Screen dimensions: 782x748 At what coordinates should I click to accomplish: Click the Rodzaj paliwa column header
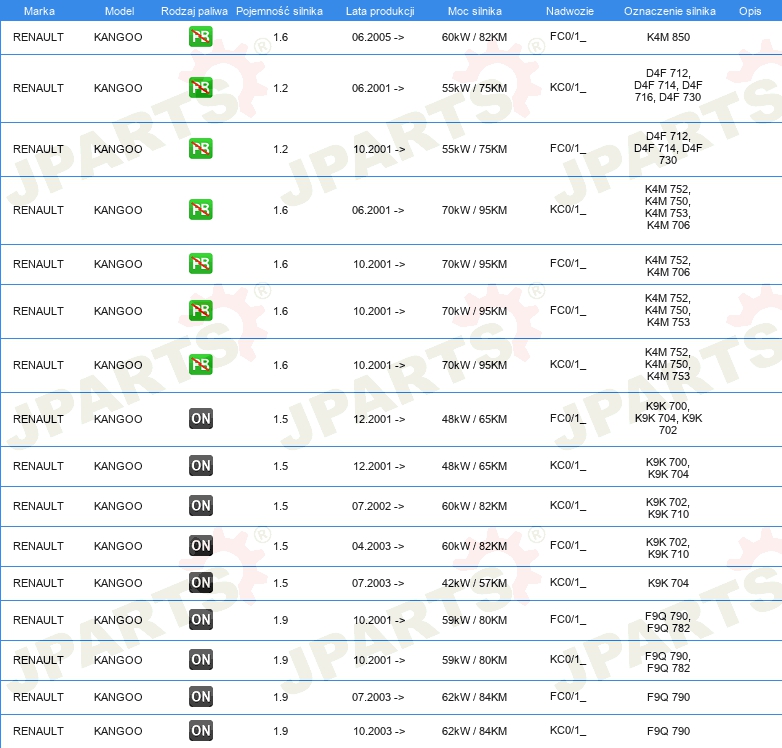coord(194,11)
